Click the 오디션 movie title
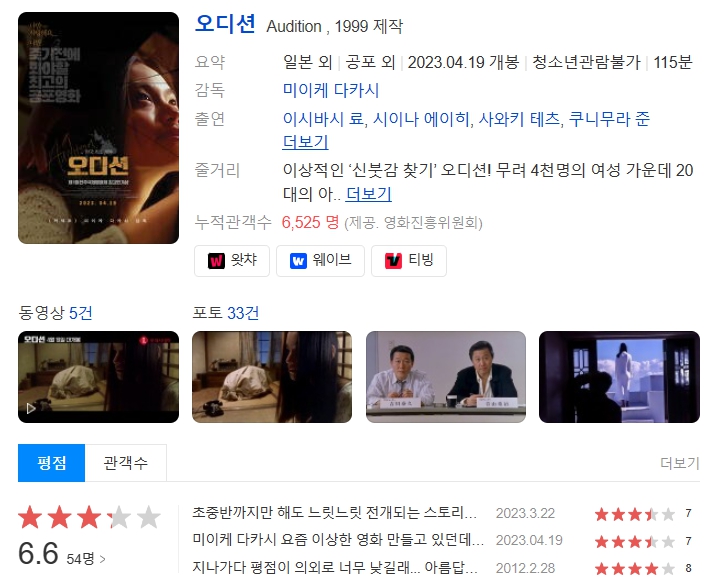Image resolution: width=720 pixels, height=580 pixels. [225, 24]
